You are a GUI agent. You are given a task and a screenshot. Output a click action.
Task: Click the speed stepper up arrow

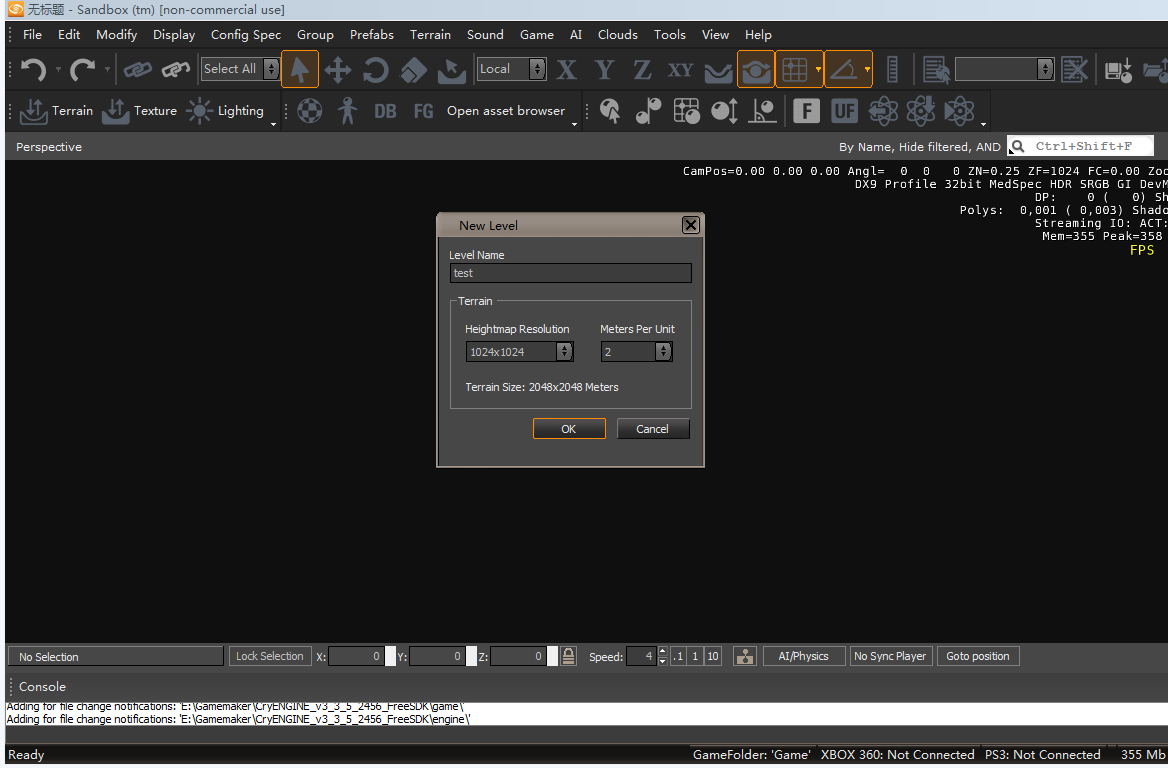662,652
